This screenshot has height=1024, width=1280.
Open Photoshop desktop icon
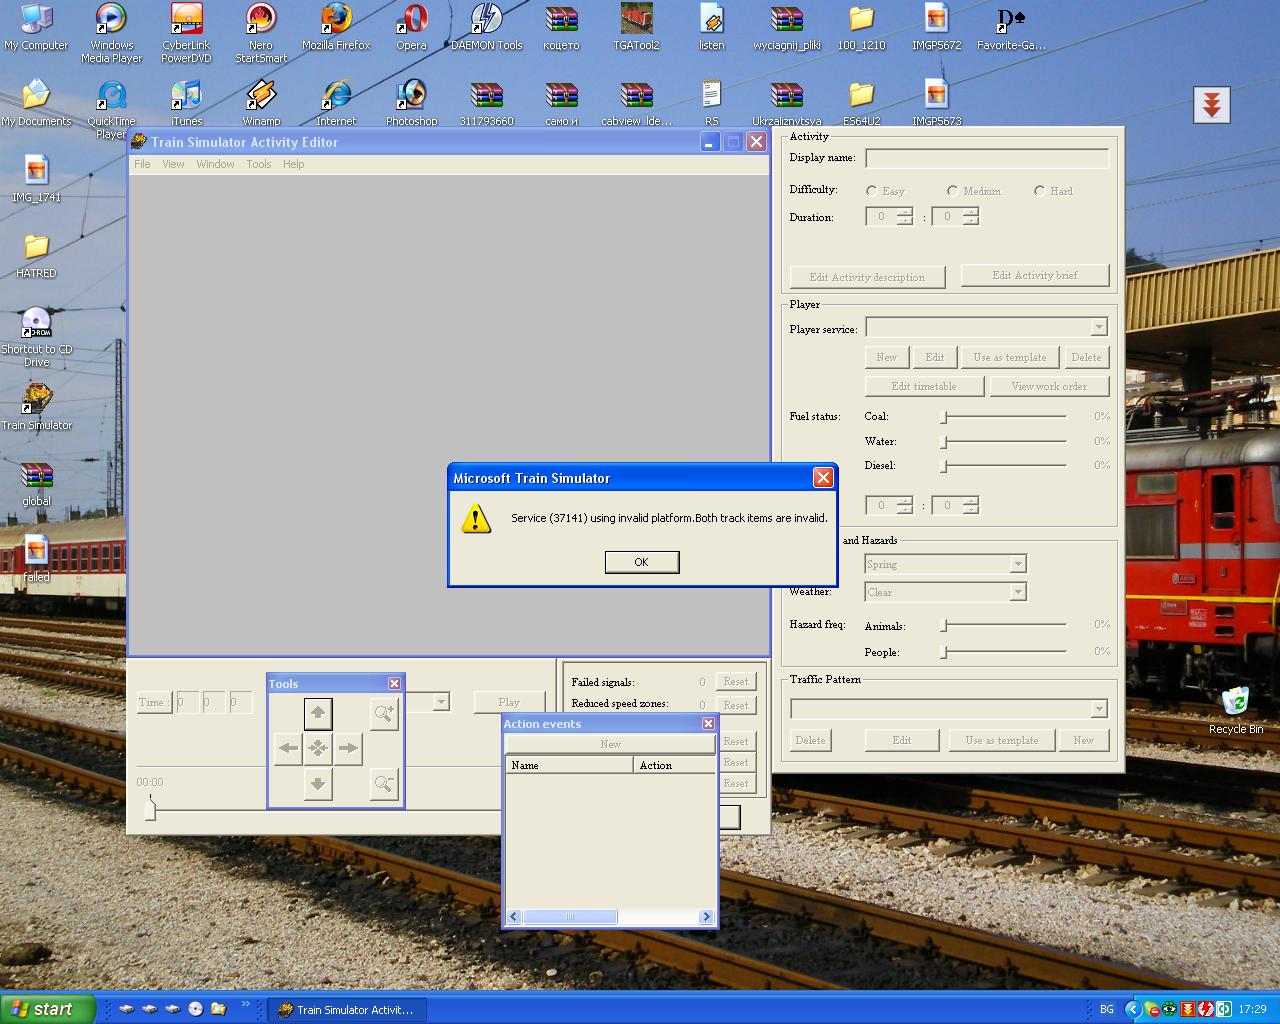(x=411, y=103)
